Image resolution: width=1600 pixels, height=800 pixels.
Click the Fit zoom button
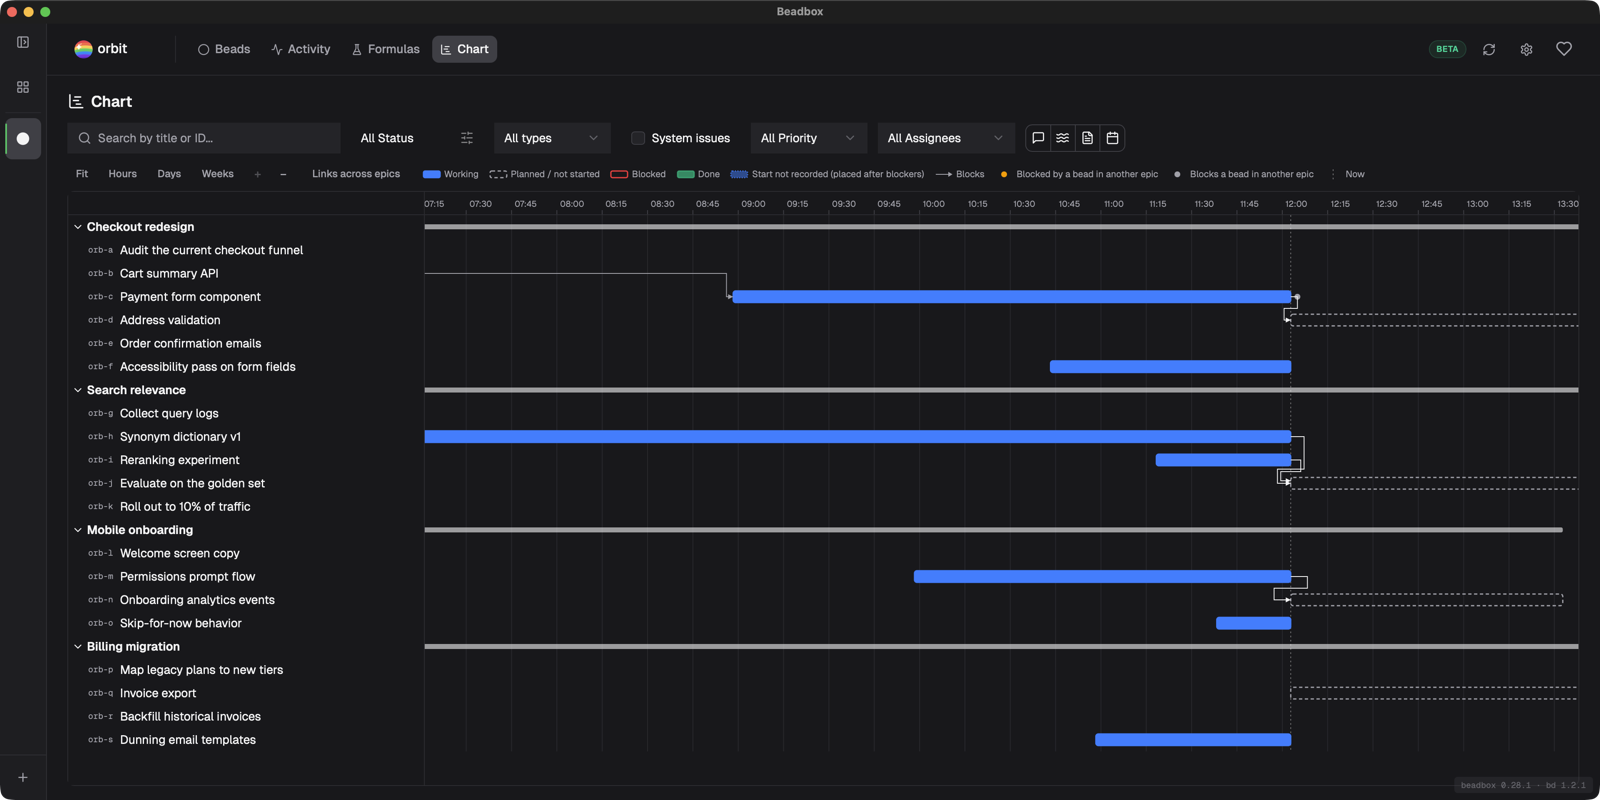coord(82,174)
